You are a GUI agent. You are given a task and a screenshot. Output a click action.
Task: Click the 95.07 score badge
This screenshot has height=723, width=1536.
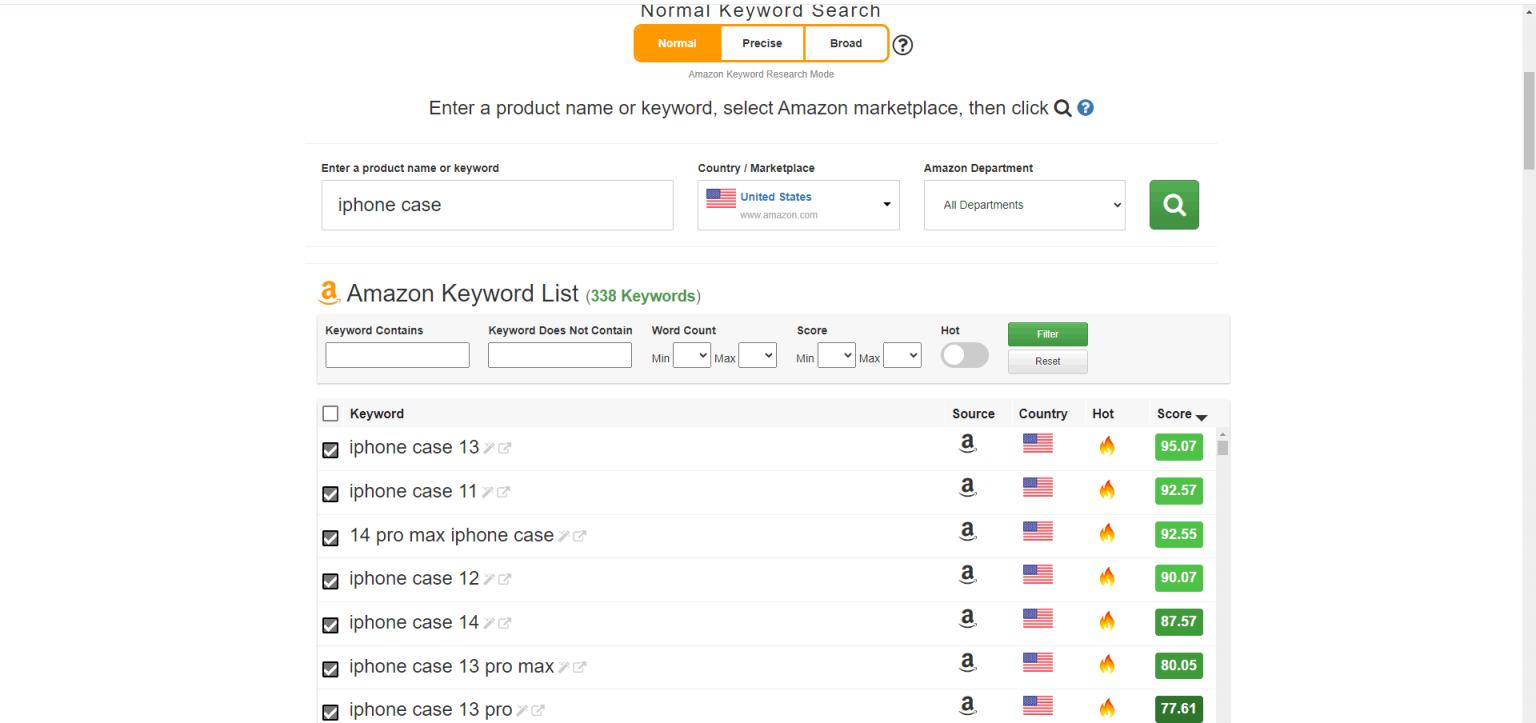tap(1178, 446)
